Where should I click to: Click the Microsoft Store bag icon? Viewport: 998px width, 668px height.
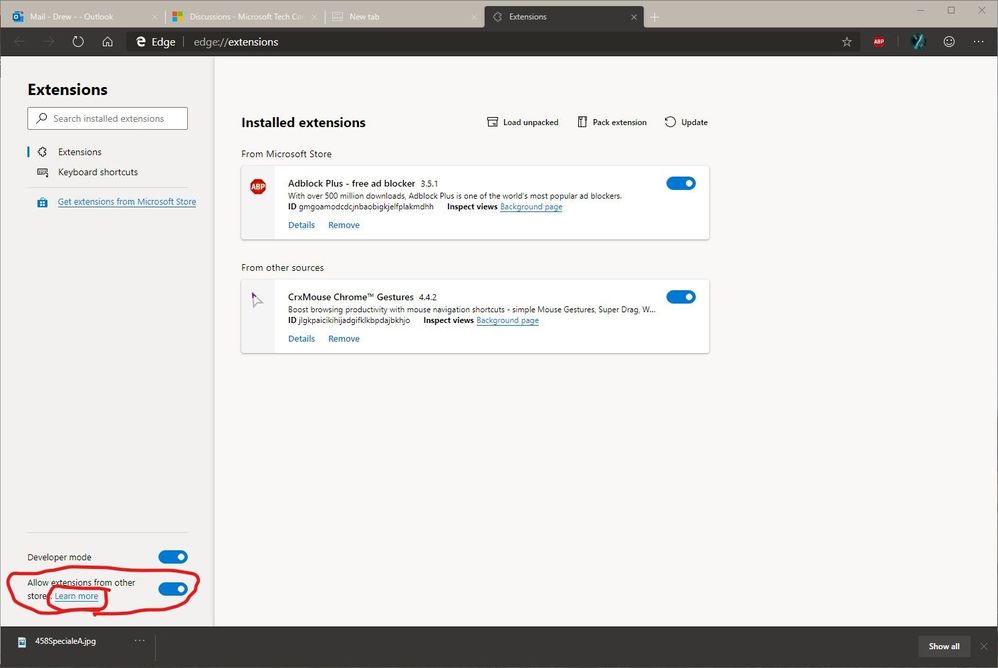pos(42,202)
